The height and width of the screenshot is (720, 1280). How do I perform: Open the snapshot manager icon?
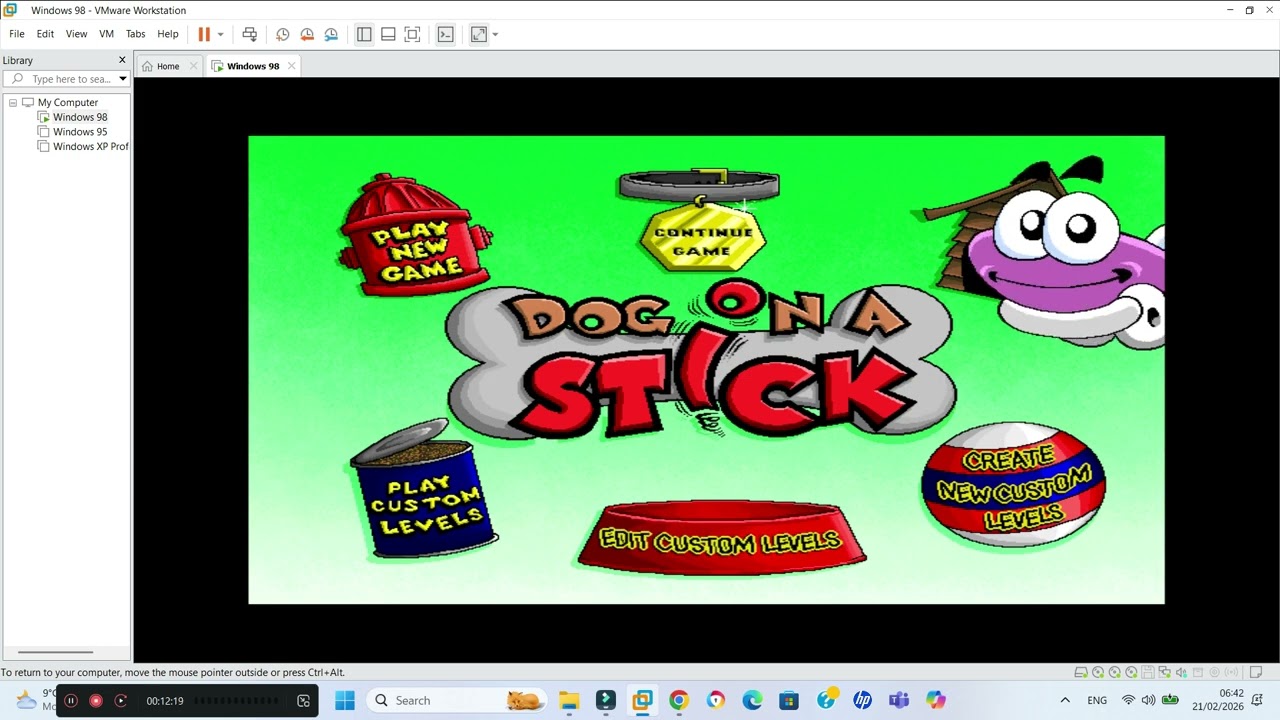[x=331, y=34]
